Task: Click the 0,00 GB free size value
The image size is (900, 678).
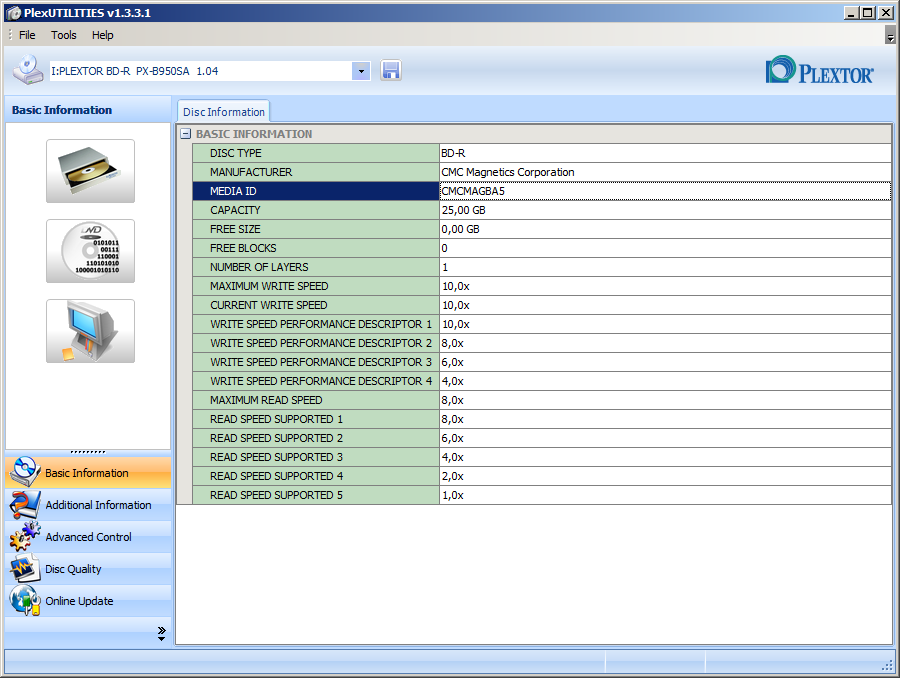Action: click(x=665, y=229)
